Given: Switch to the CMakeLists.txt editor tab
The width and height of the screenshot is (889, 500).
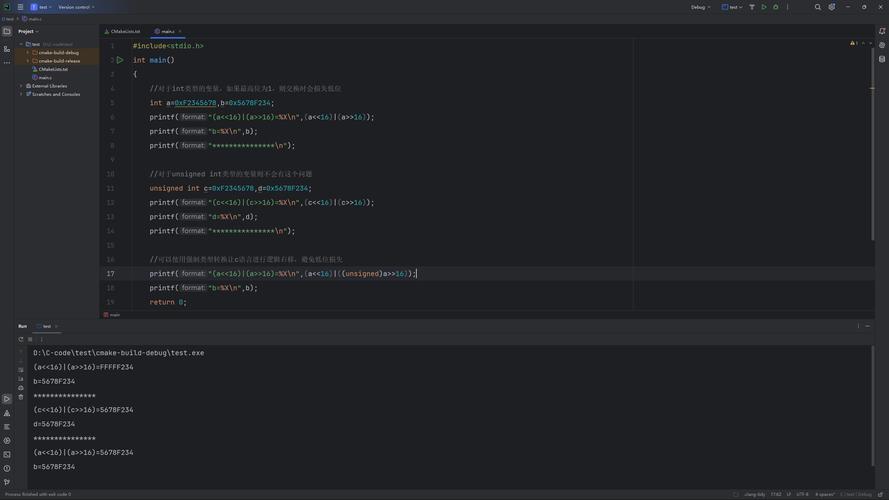Looking at the screenshot, I should 125,31.
